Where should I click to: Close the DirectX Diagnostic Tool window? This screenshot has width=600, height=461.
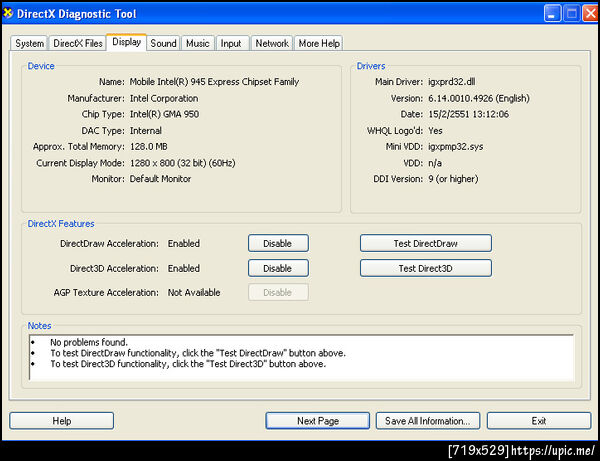(x=590, y=14)
